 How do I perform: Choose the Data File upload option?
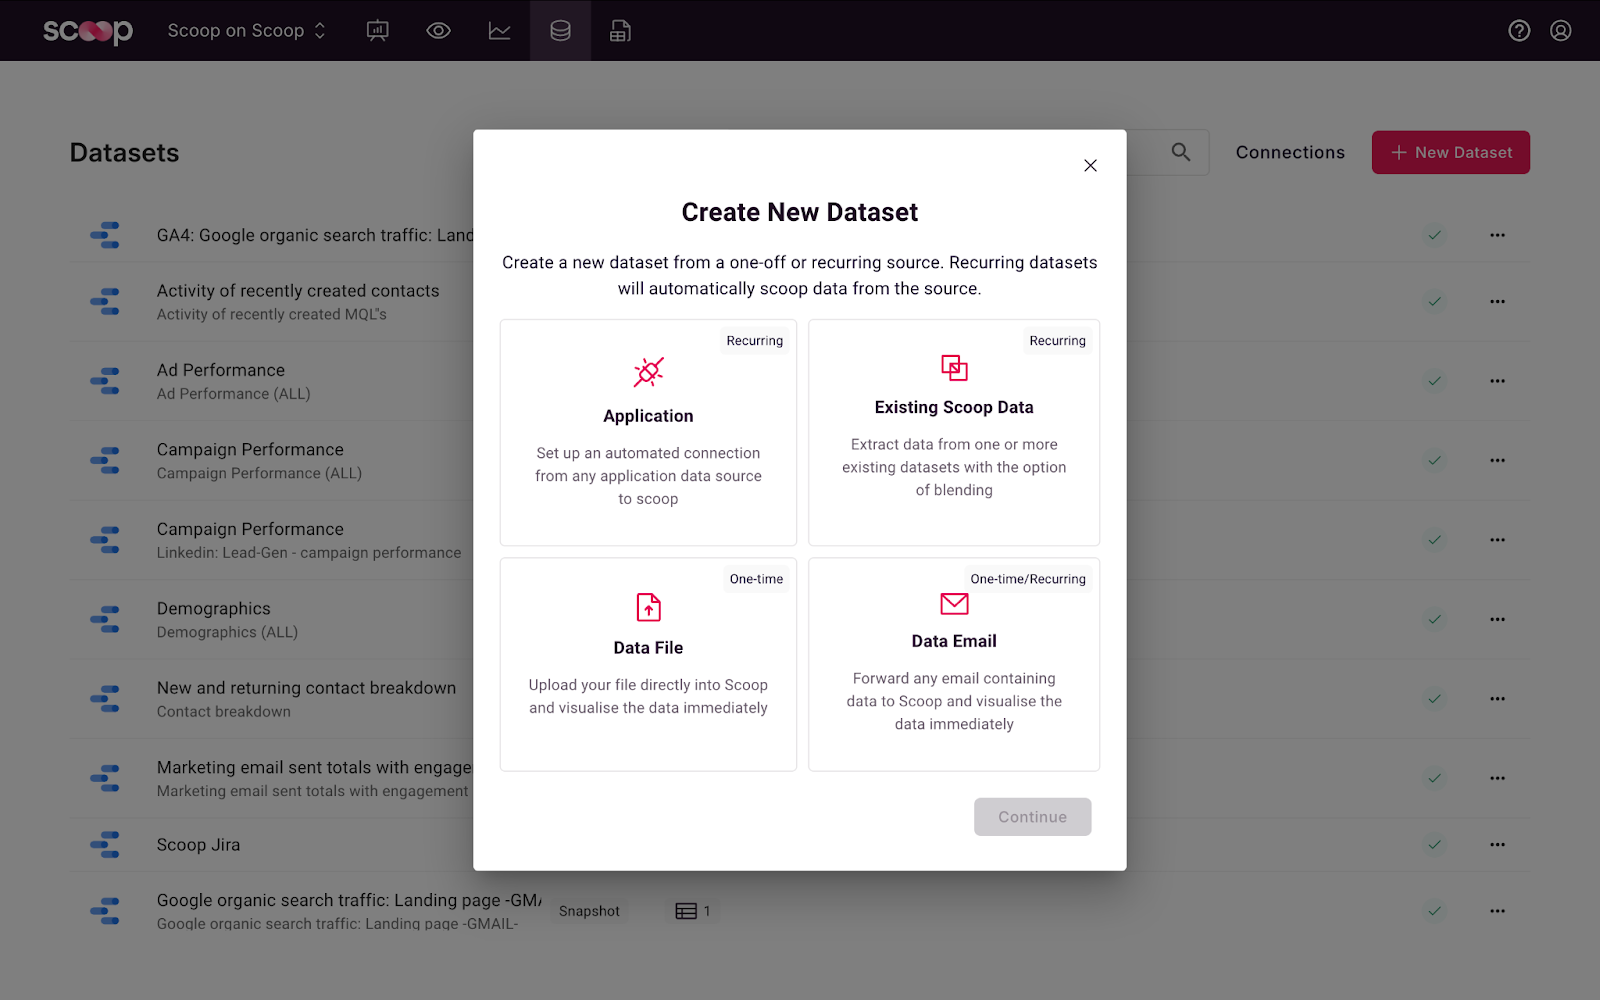648,664
